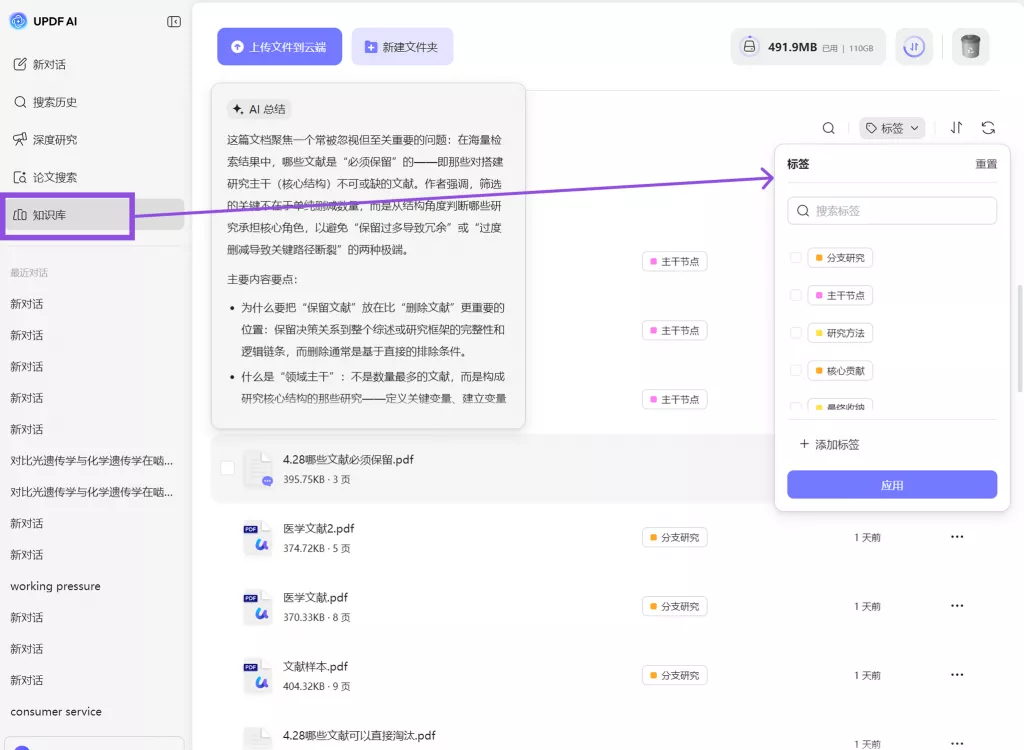Click the 医学文献.pdf PDF icon

click(x=258, y=607)
